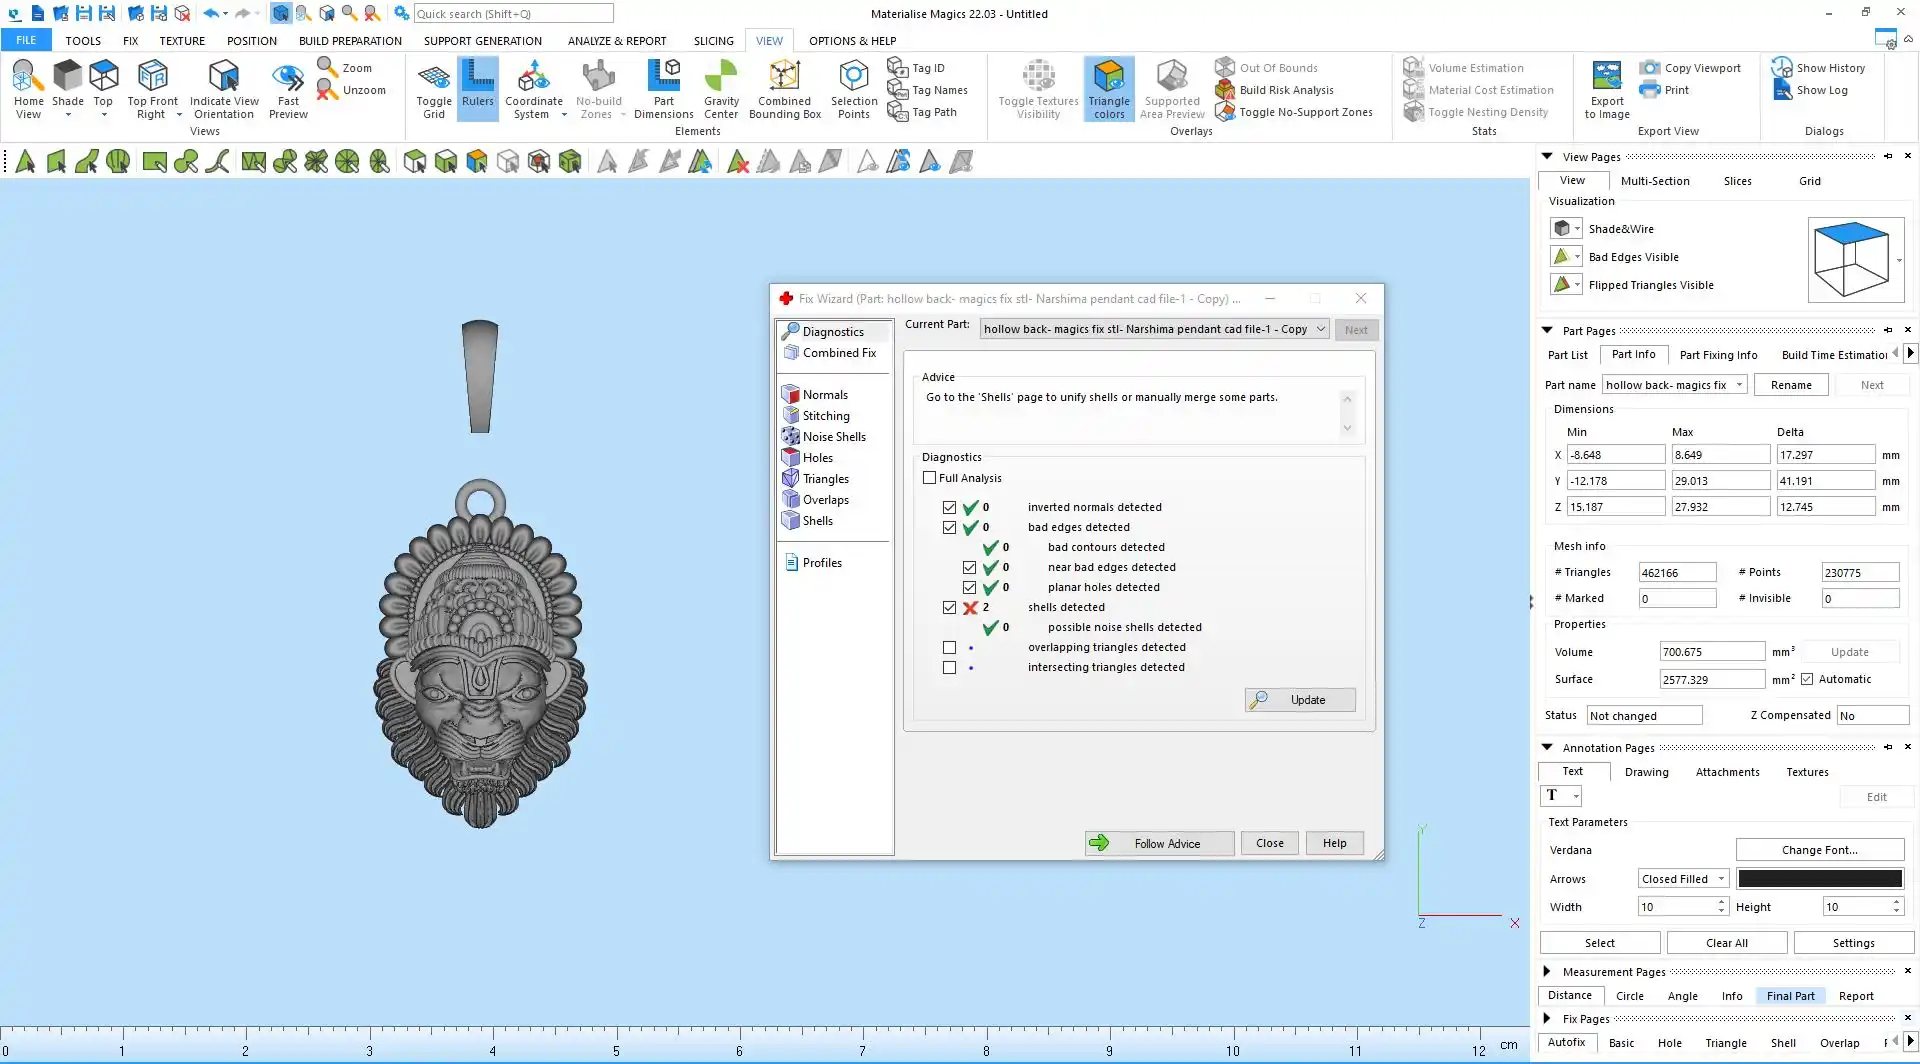1920x1064 pixels.
Task: Uncheck Automatic surface update checkbox
Action: 1807,679
